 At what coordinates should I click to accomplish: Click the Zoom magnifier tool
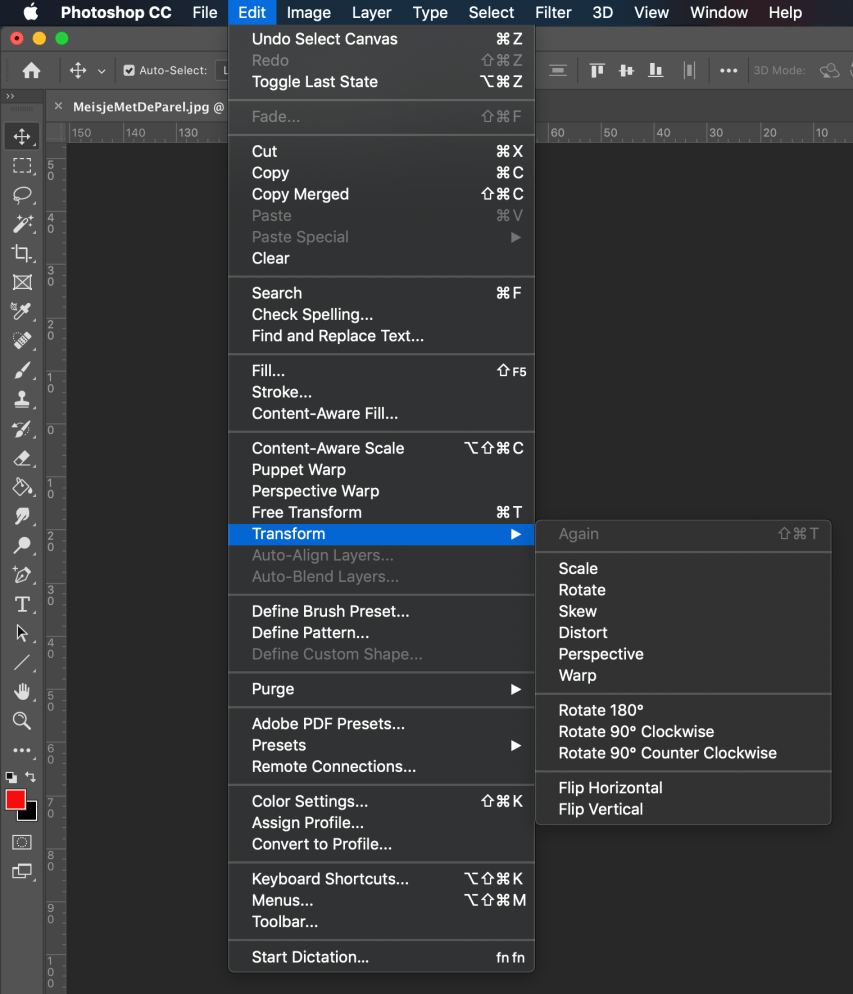(22, 721)
